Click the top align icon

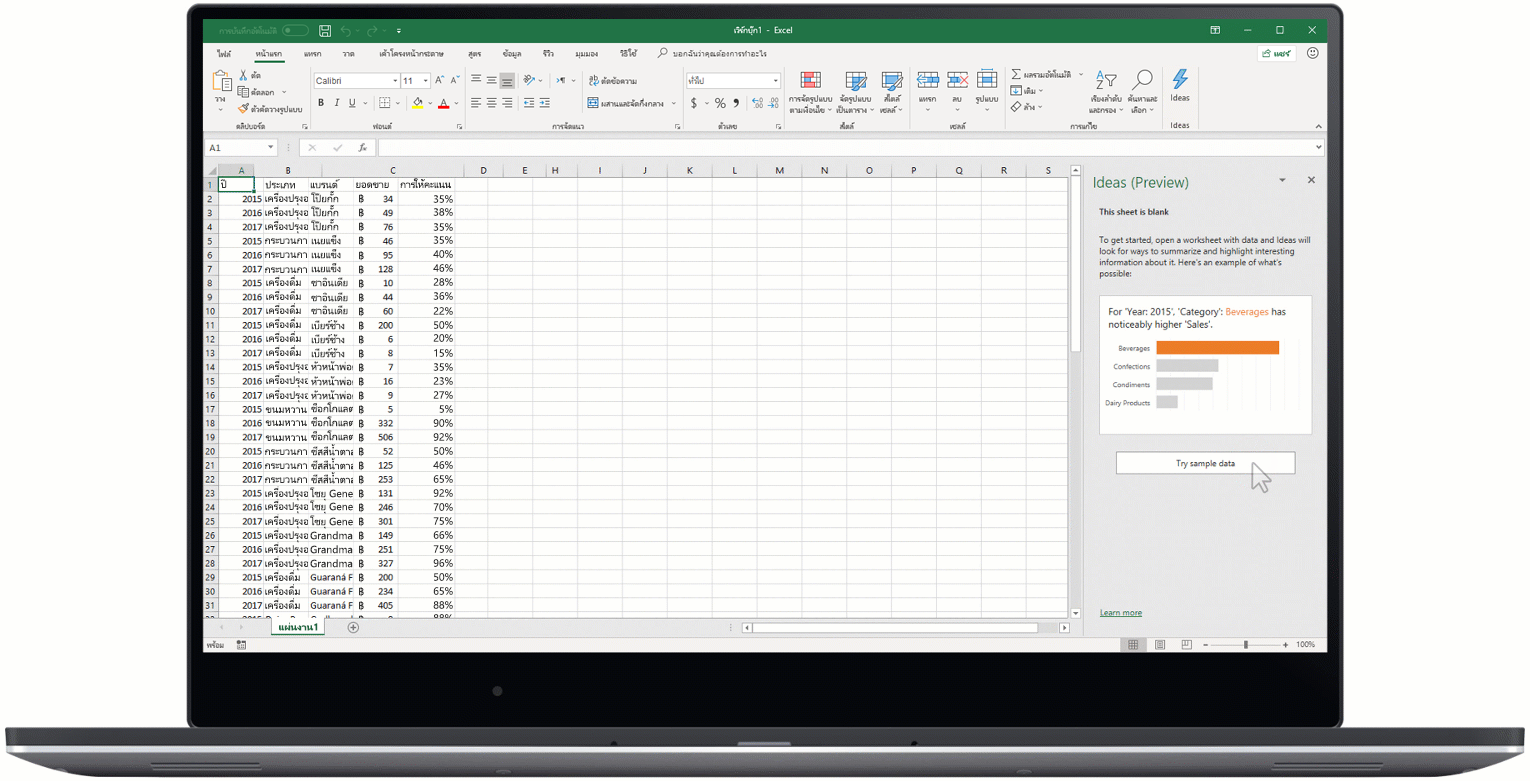click(477, 80)
